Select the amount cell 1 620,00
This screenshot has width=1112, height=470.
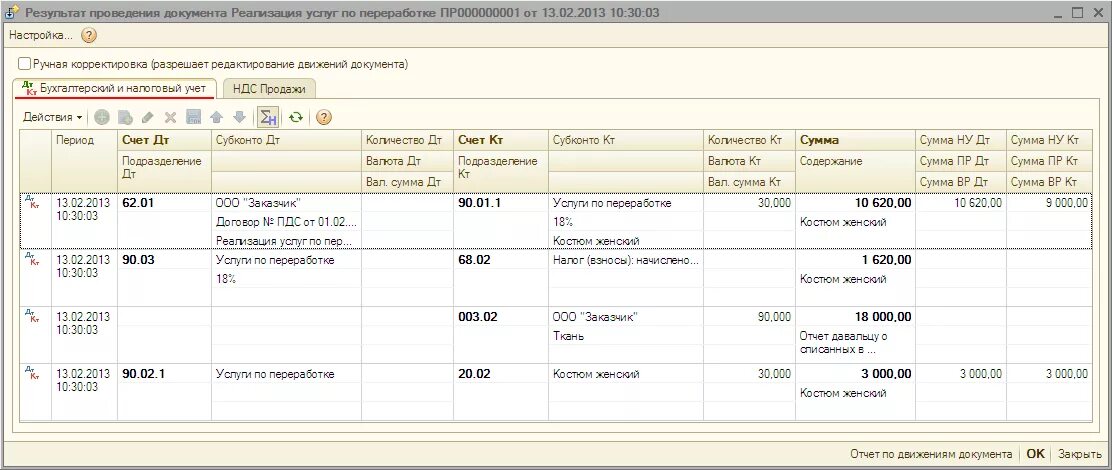tap(855, 259)
